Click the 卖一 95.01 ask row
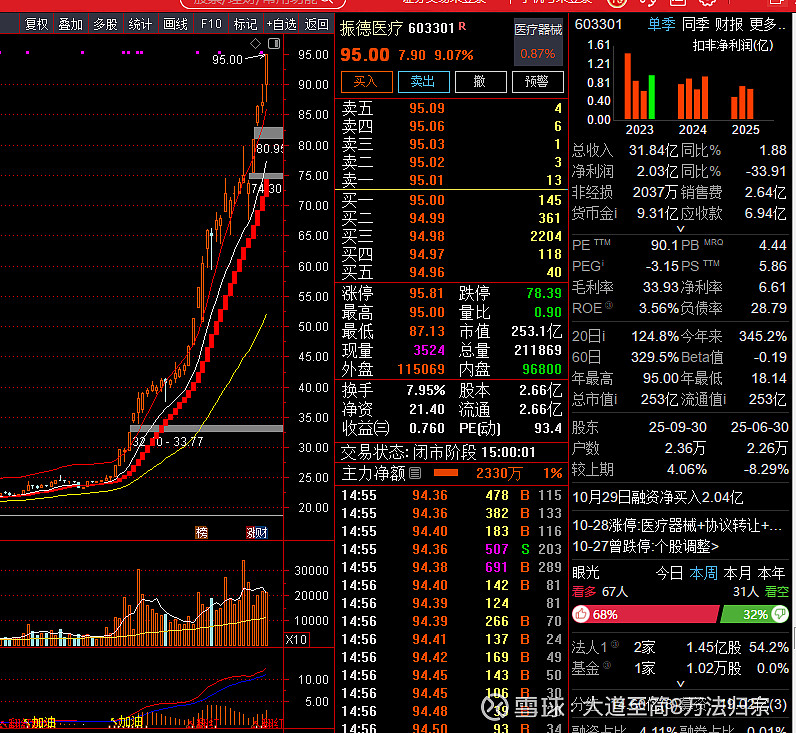 pos(451,180)
